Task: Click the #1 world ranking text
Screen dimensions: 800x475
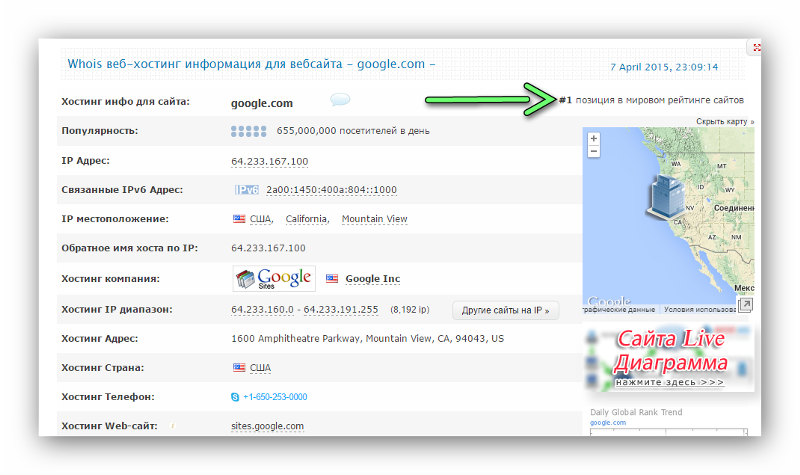Action: point(651,100)
